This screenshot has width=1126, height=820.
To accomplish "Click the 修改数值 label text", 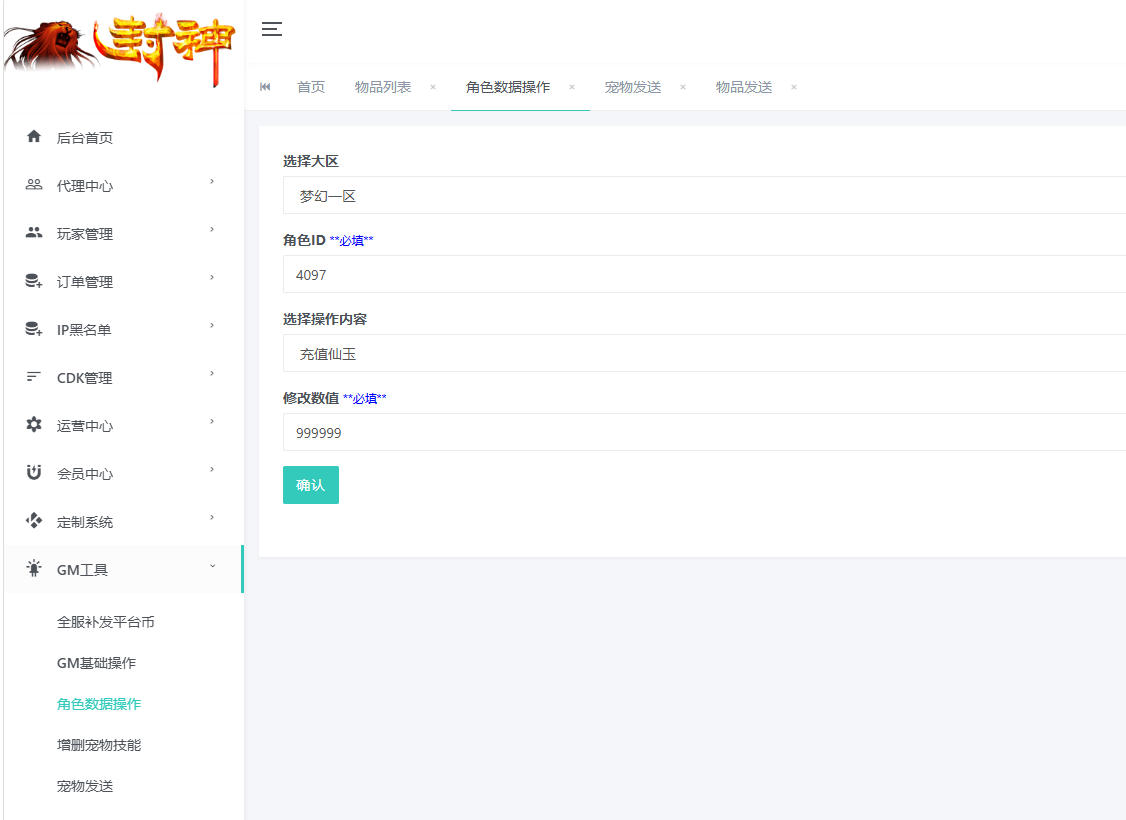I will tap(311, 398).
